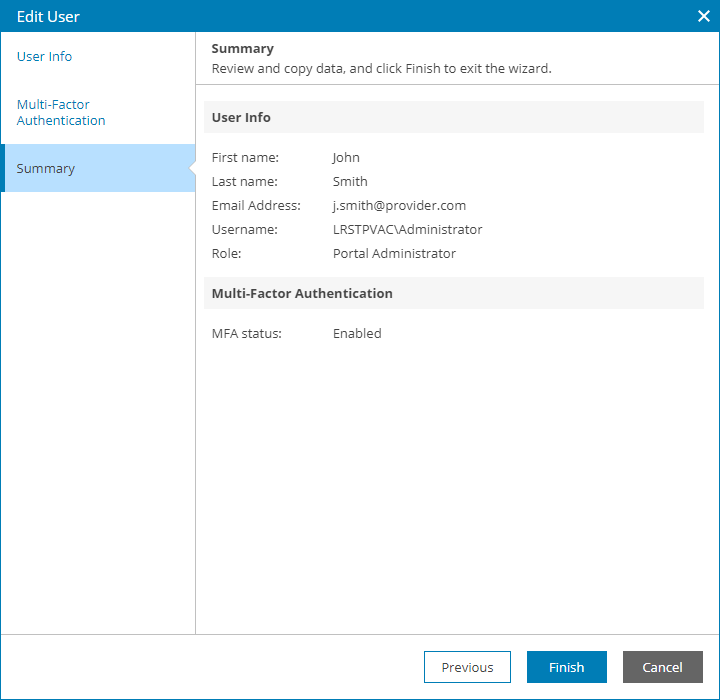
Task: Open the User Info step
Action: pyautogui.click(x=45, y=57)
